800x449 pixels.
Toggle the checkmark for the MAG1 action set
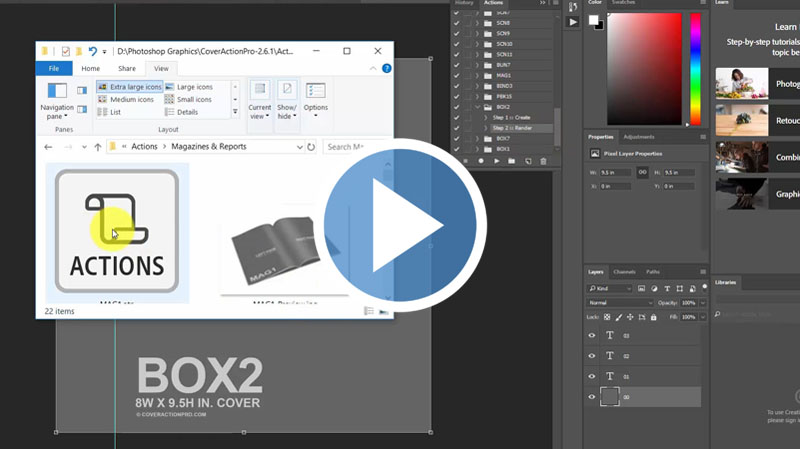pyautogui.click(x=457, y=75)
